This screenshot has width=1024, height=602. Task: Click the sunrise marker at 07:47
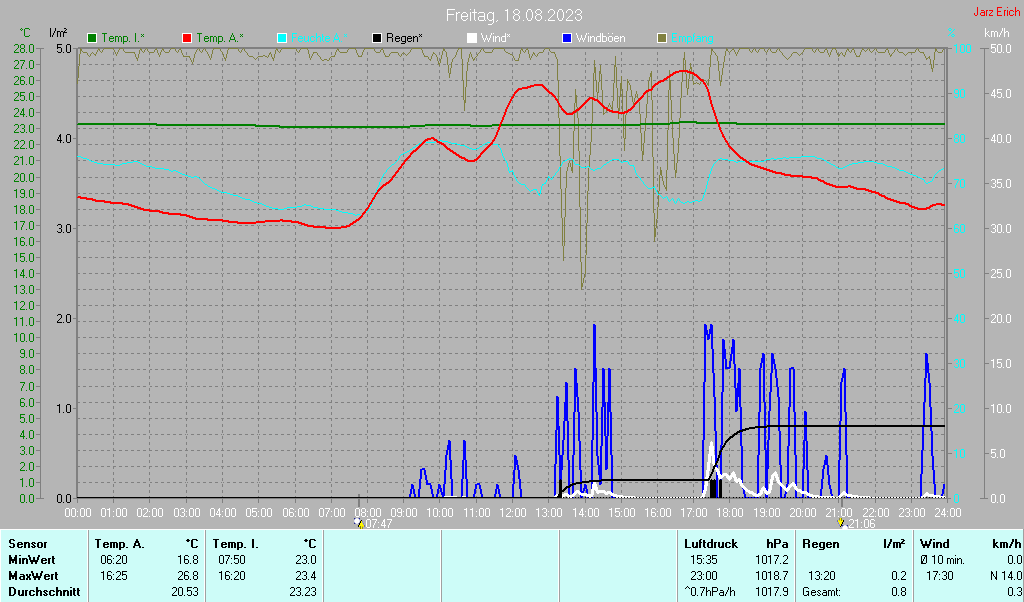[x=359, y=523]
